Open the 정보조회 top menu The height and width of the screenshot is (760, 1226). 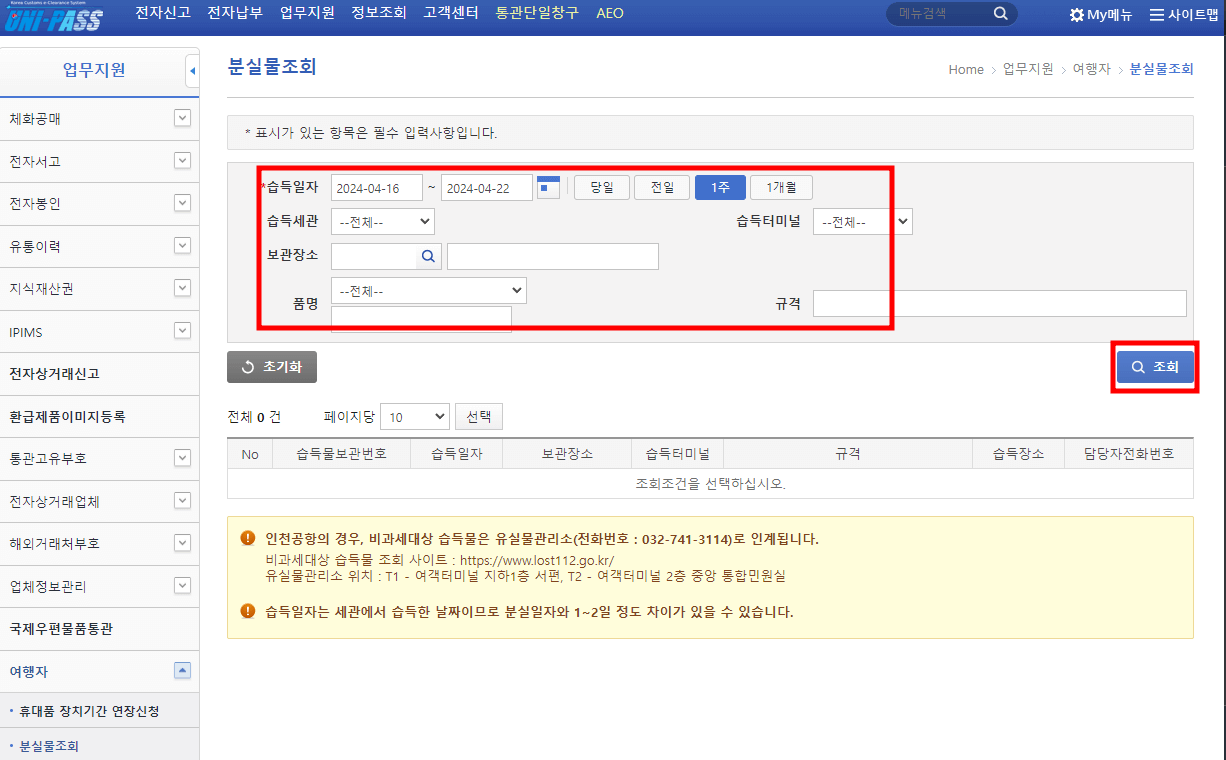(x=378, y=13)
